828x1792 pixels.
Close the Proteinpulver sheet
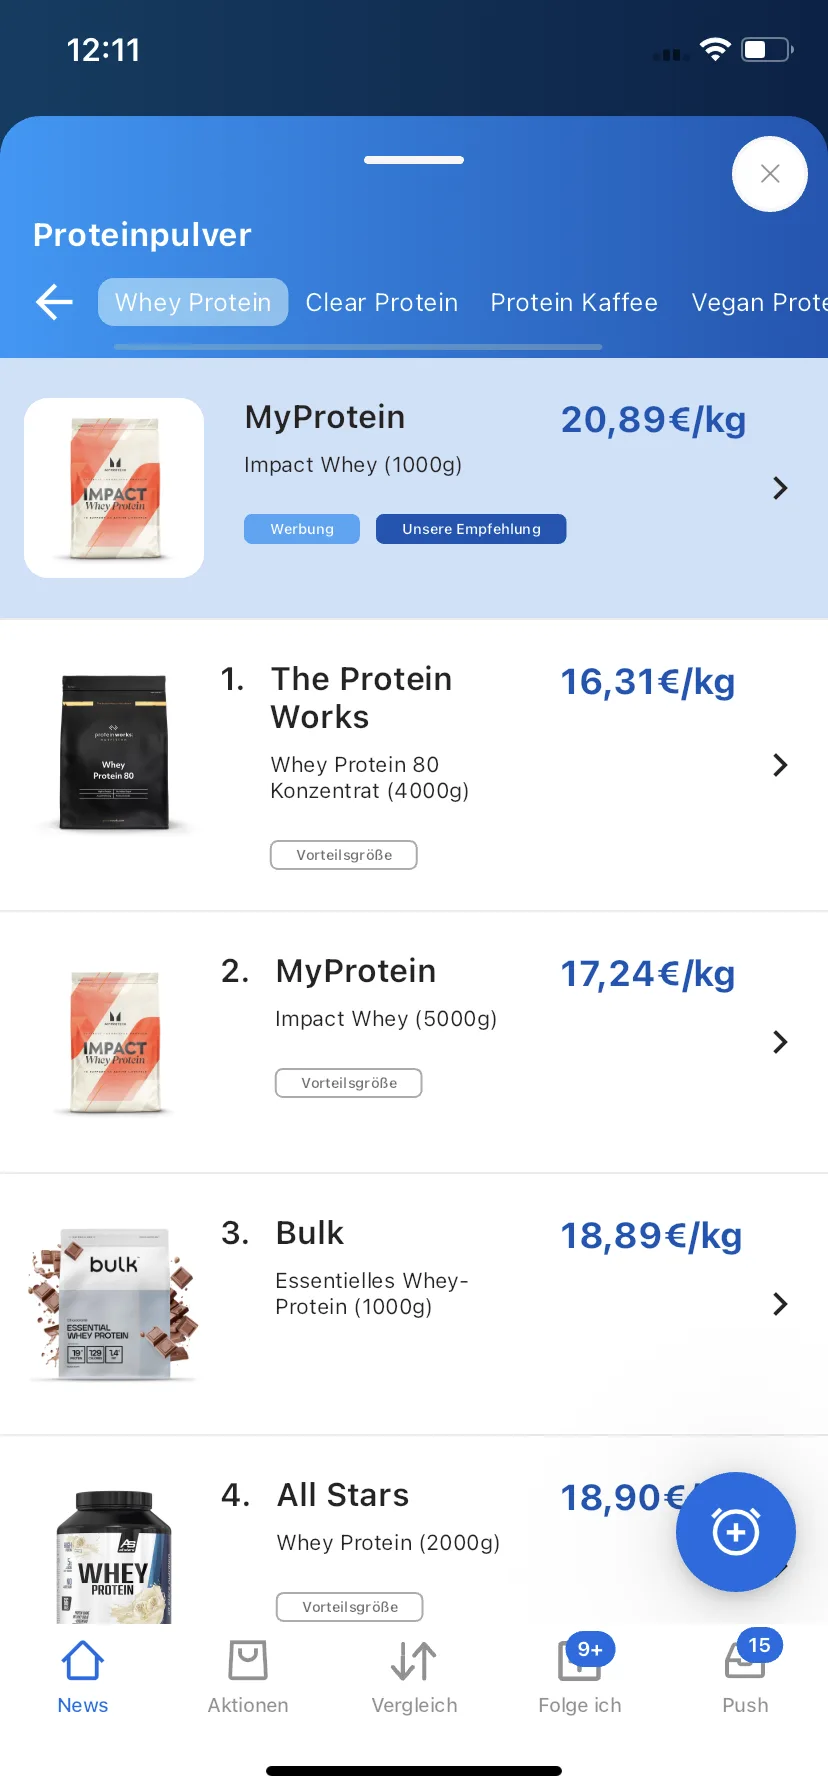pyautogui.click(x=769, y=174)
